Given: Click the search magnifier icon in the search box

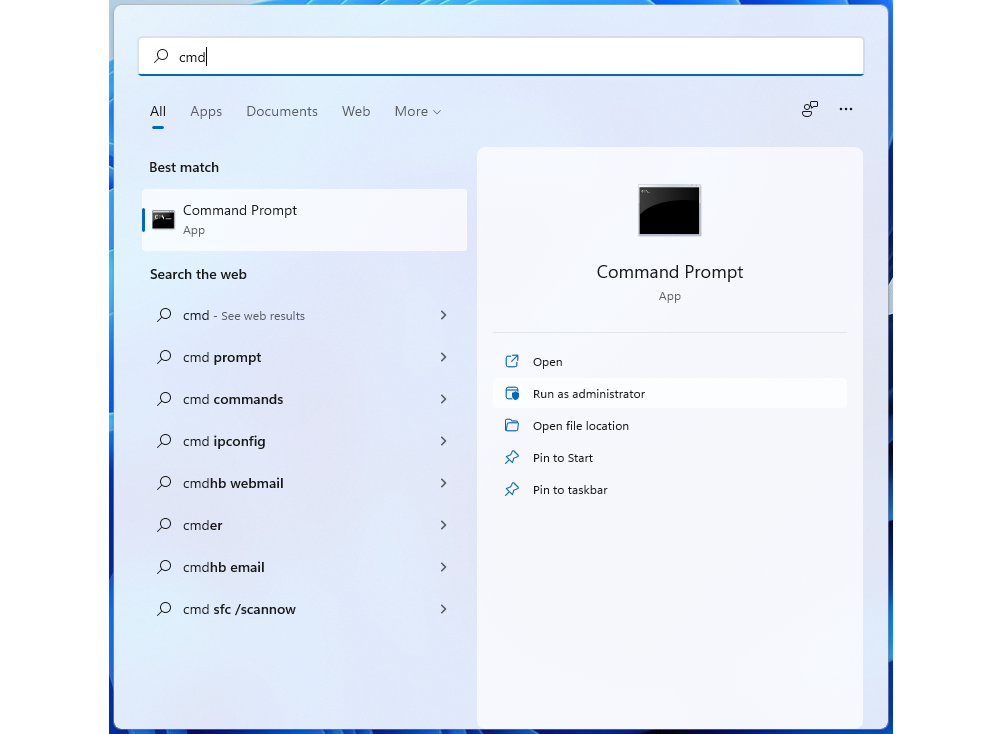Looking at the screenshot, I should point(161,56).
